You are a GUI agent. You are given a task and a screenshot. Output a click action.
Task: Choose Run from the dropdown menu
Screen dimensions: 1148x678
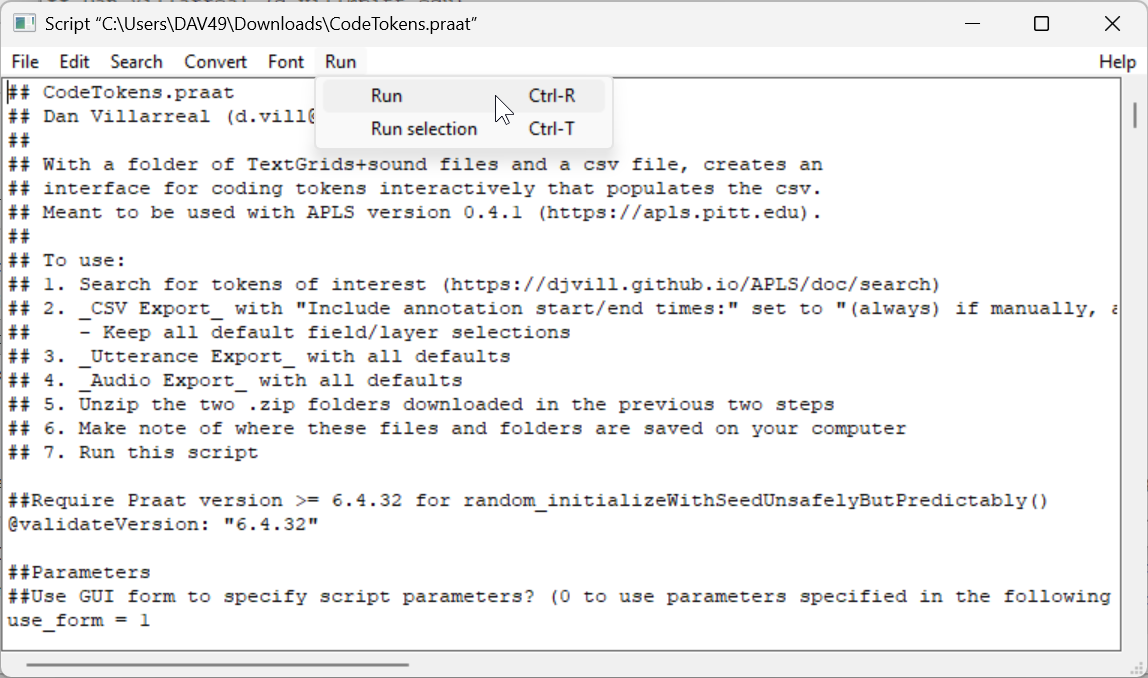[x=387, y=96]
